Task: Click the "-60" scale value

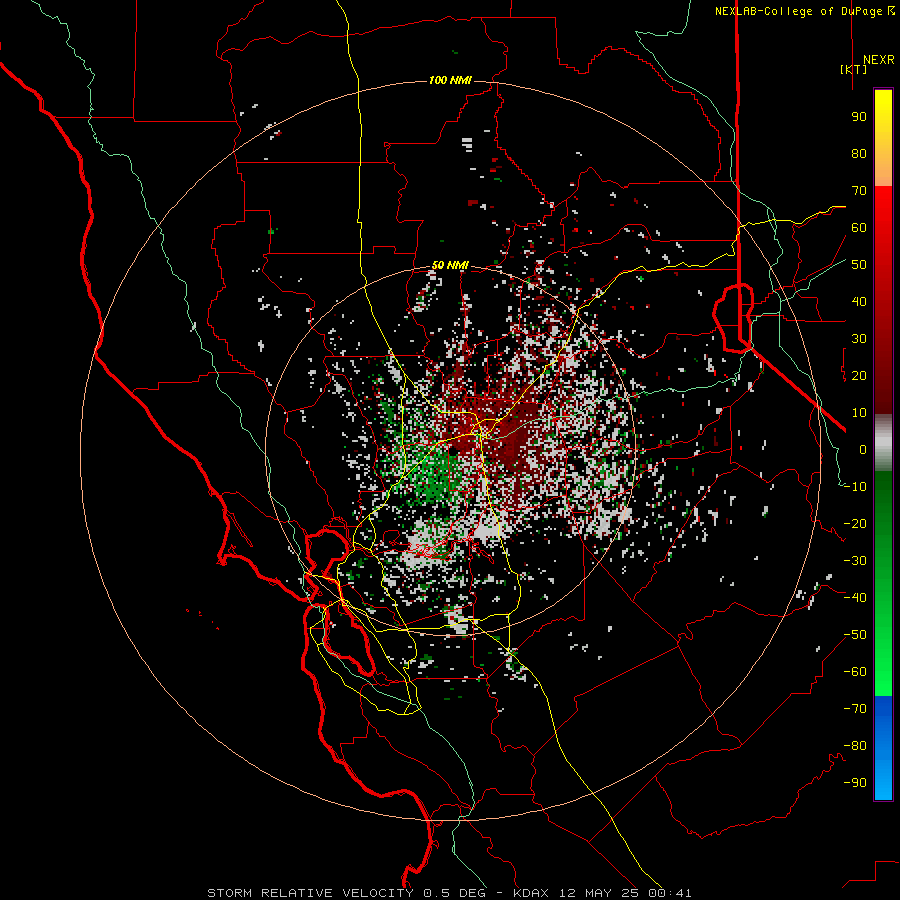Action: (x=855, y=672)
